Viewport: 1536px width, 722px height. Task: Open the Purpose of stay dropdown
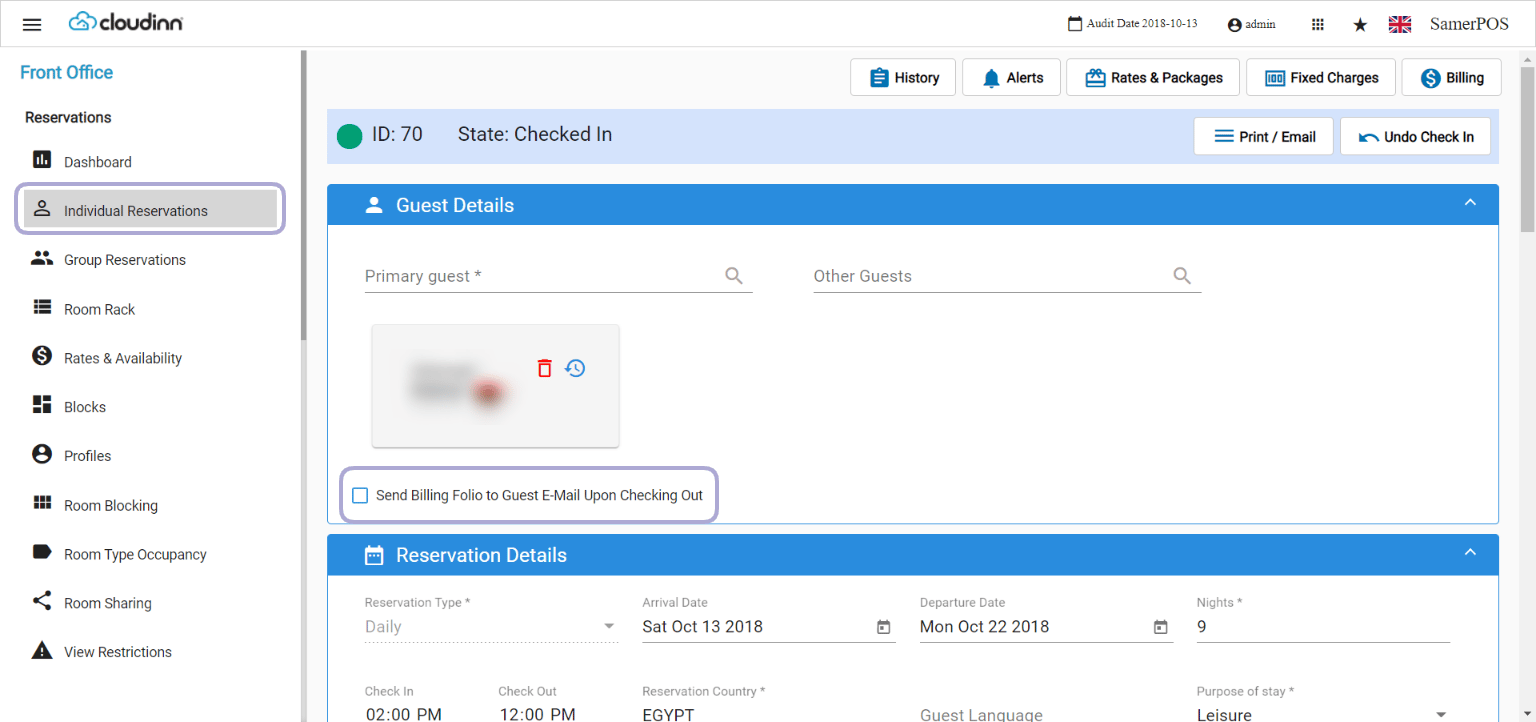pos(1323,714)
